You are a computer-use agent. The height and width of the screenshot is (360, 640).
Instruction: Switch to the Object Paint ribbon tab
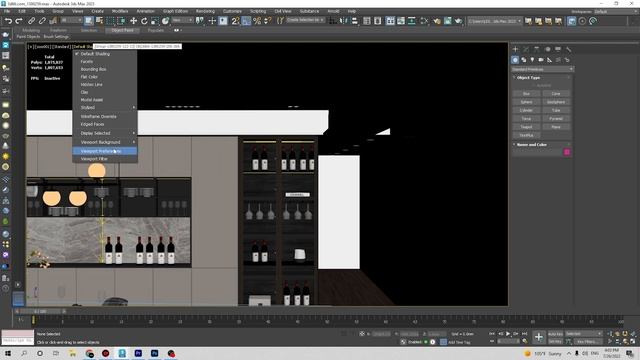(x=122, y=30)
